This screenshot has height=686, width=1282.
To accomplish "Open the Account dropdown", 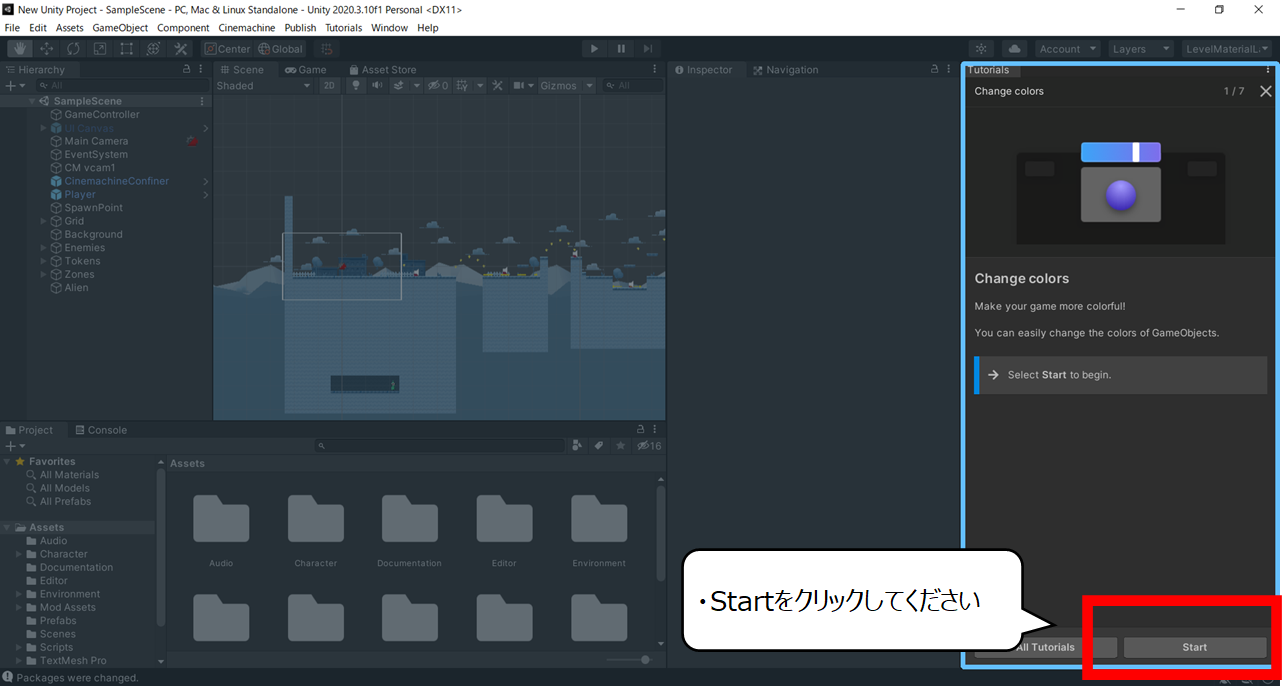I will pyautogui.click(x=1067, y=49).
